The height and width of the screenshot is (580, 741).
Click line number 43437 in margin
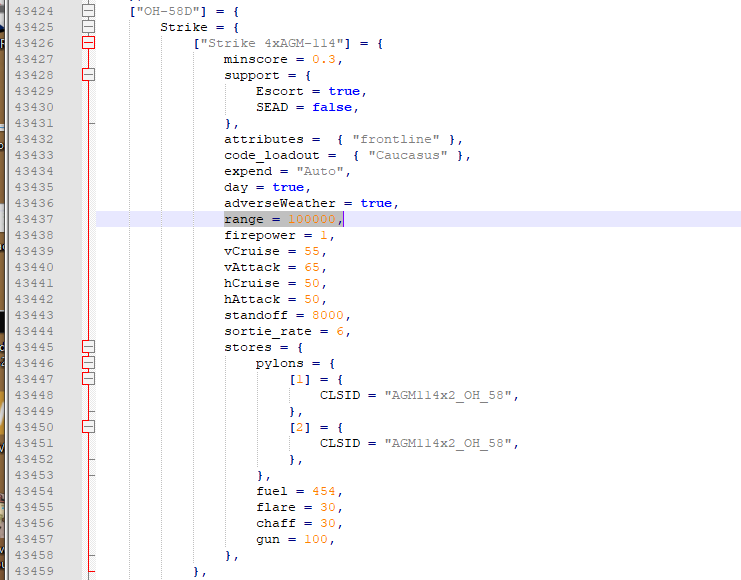(34, 219)
